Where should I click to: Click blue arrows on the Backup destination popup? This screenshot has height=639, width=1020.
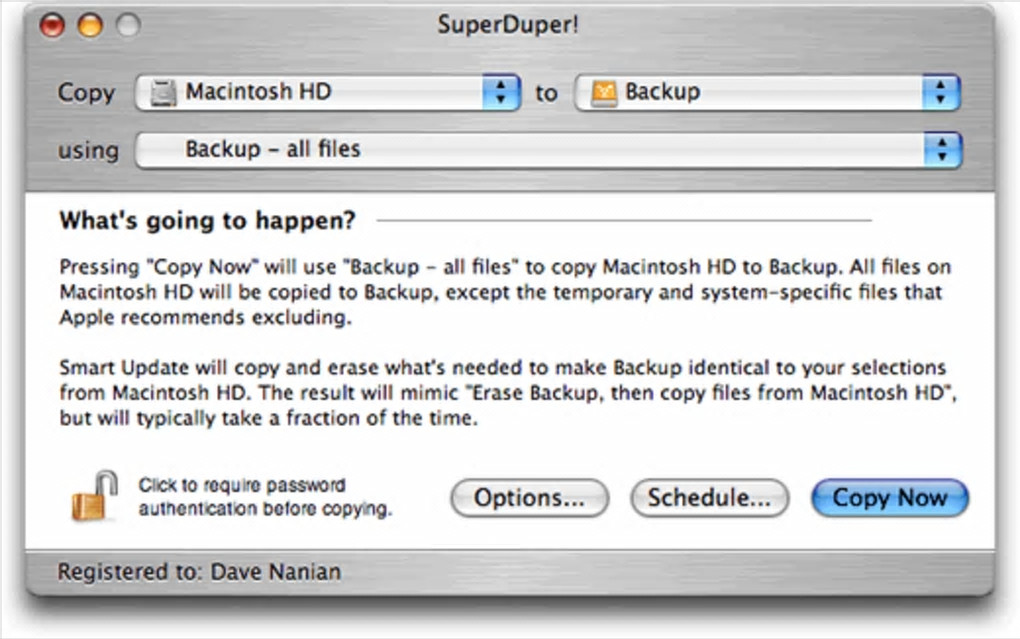point(939,93)
